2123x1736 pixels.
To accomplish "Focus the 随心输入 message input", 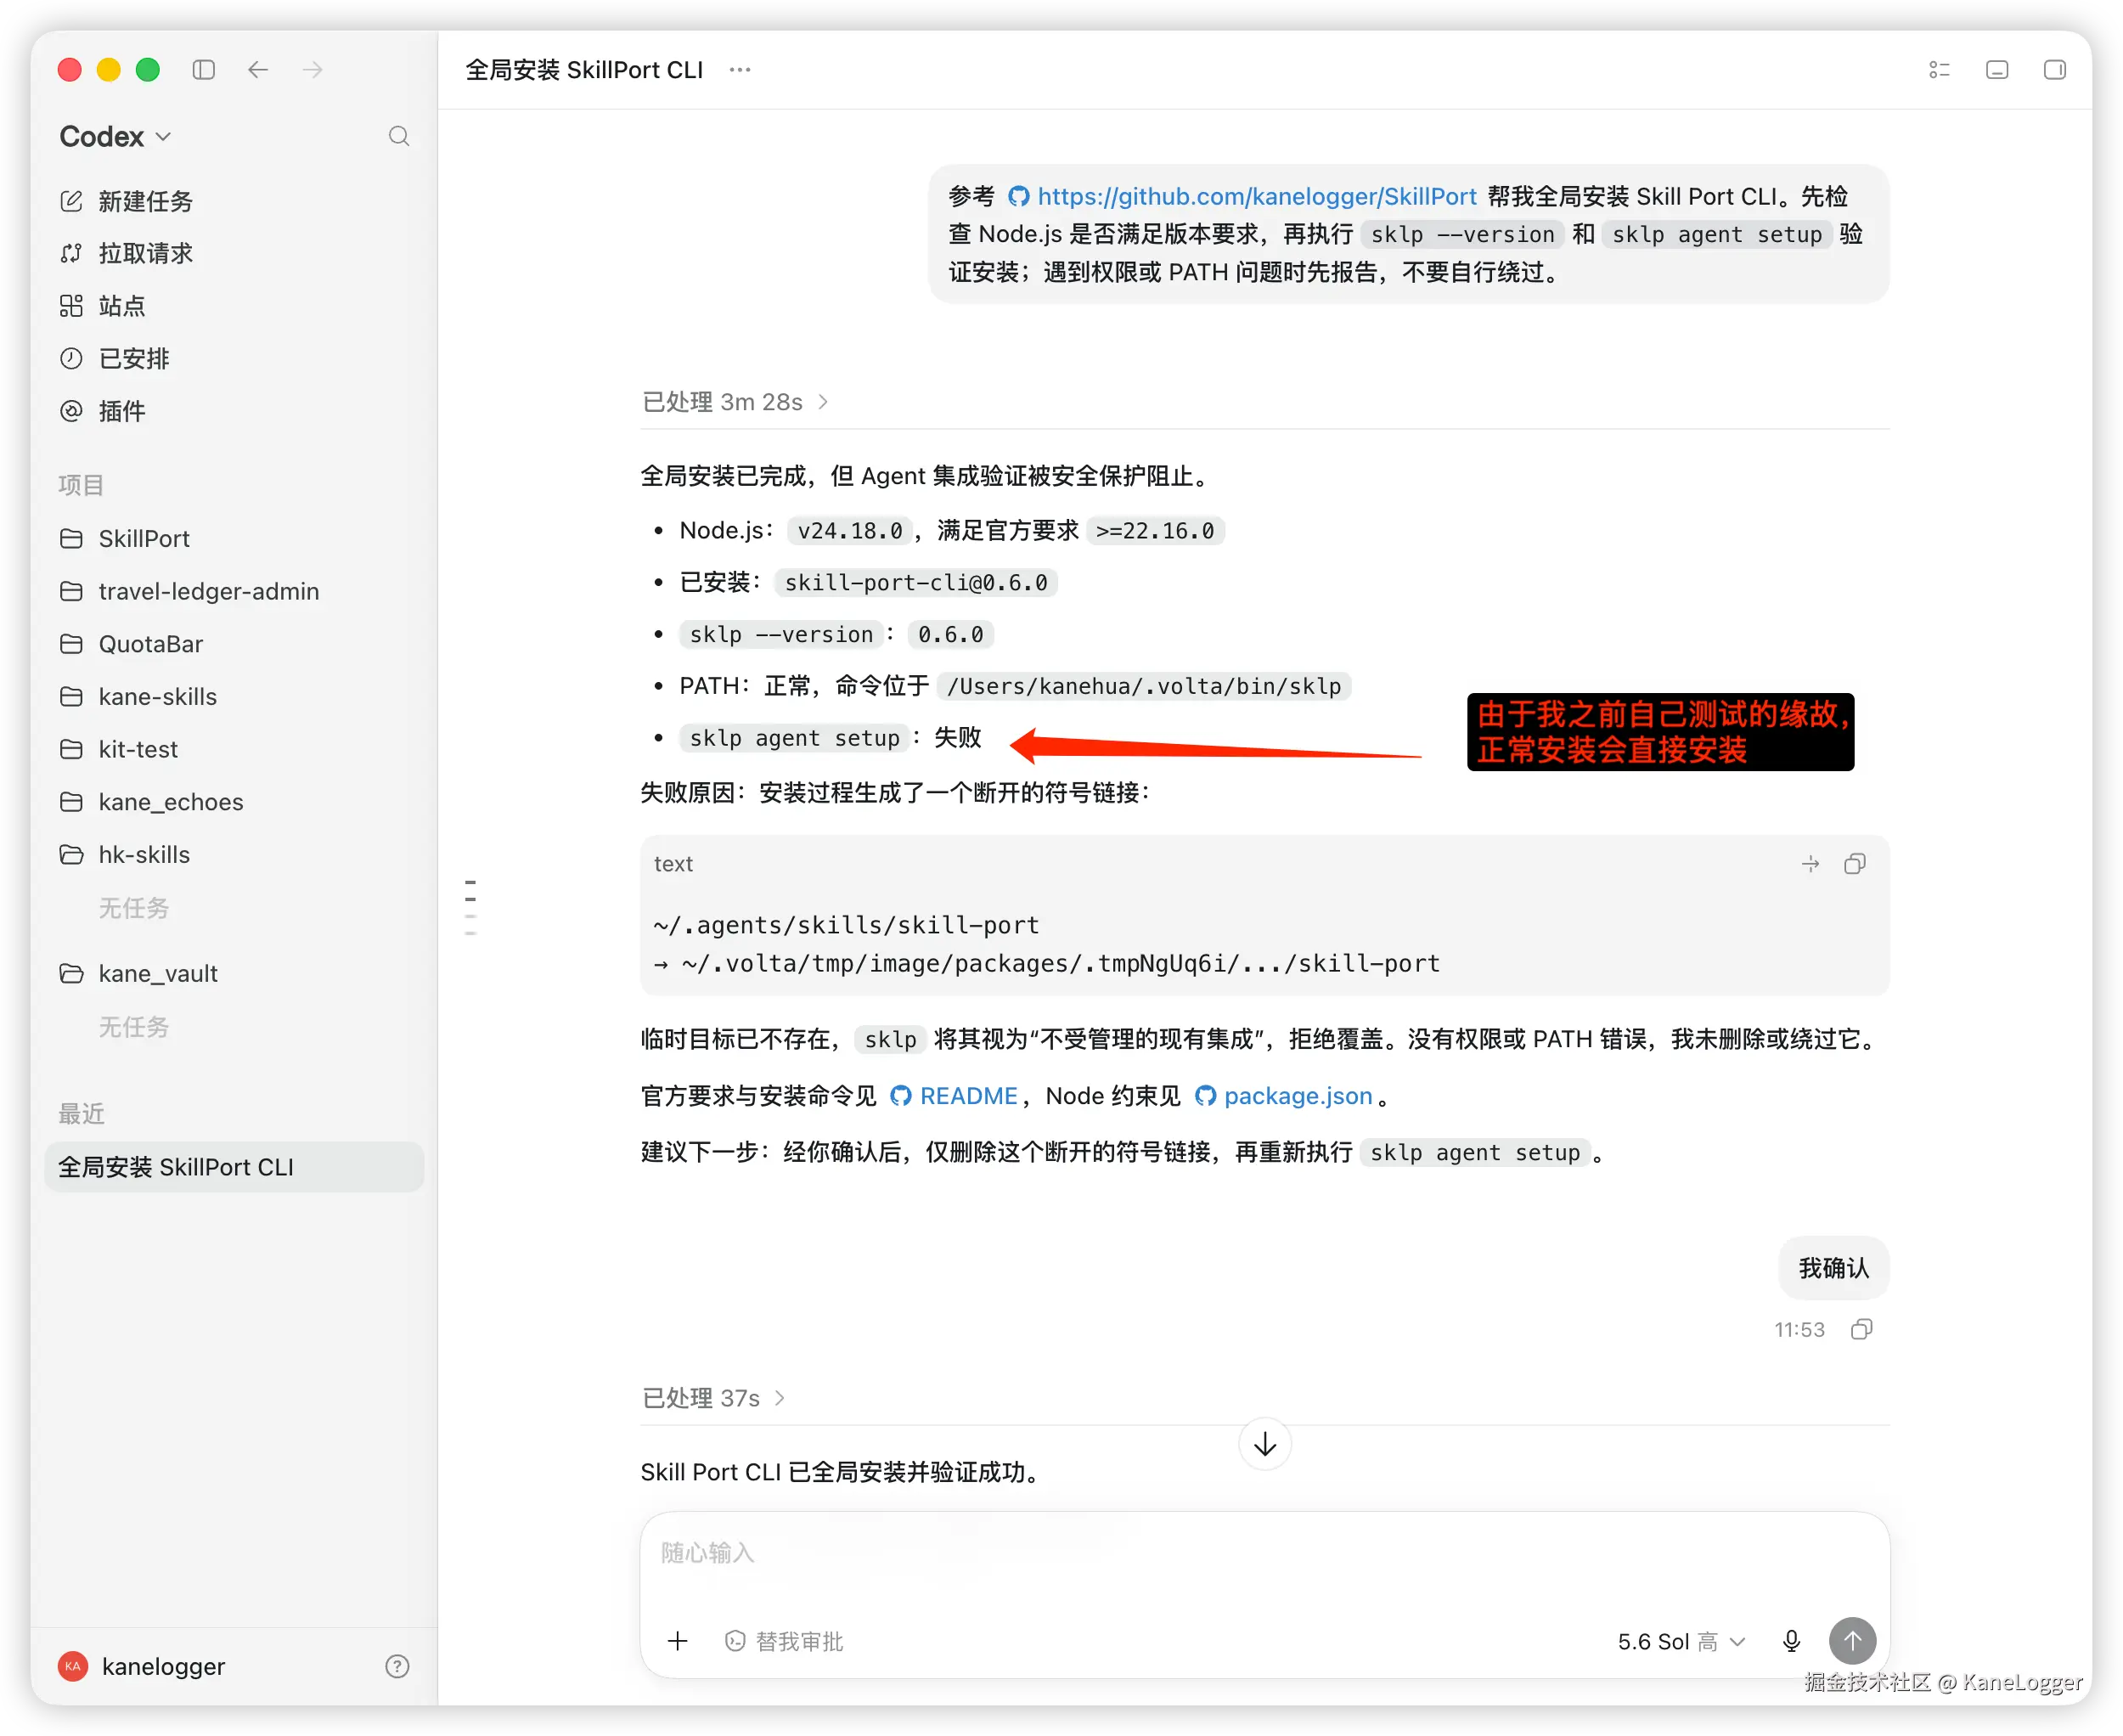I will point(1264,1553).
